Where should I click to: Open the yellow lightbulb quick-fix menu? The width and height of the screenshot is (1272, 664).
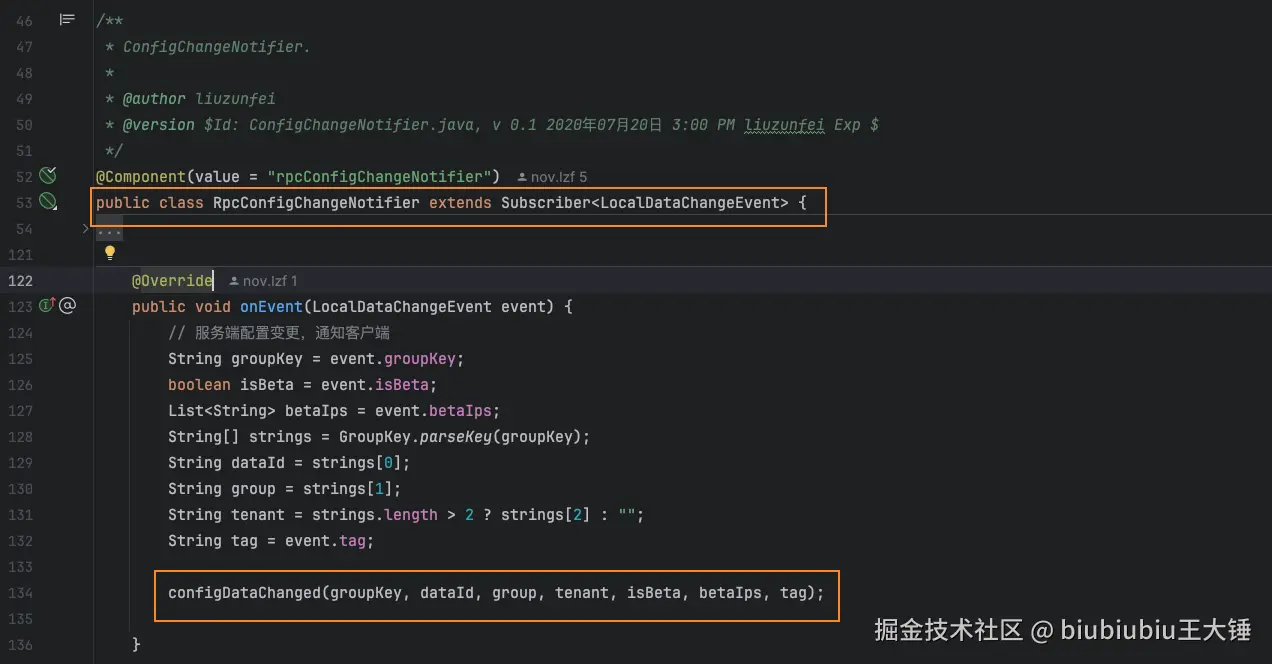110,253
